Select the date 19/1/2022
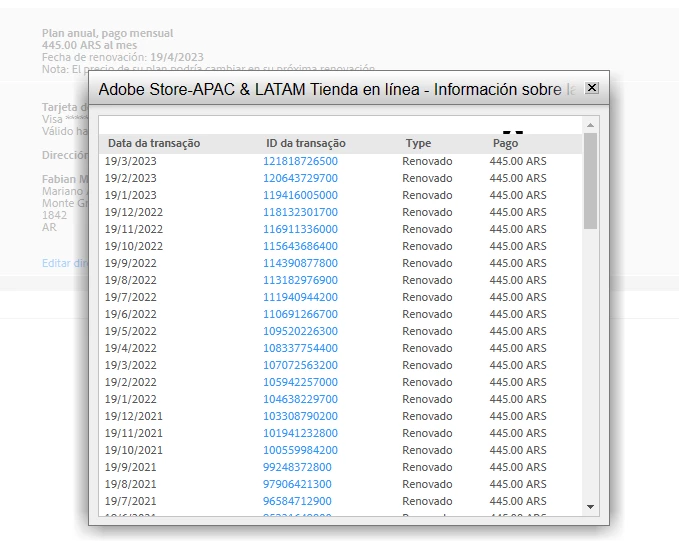Viewport: 679px width, 541px height. (130, 399)
